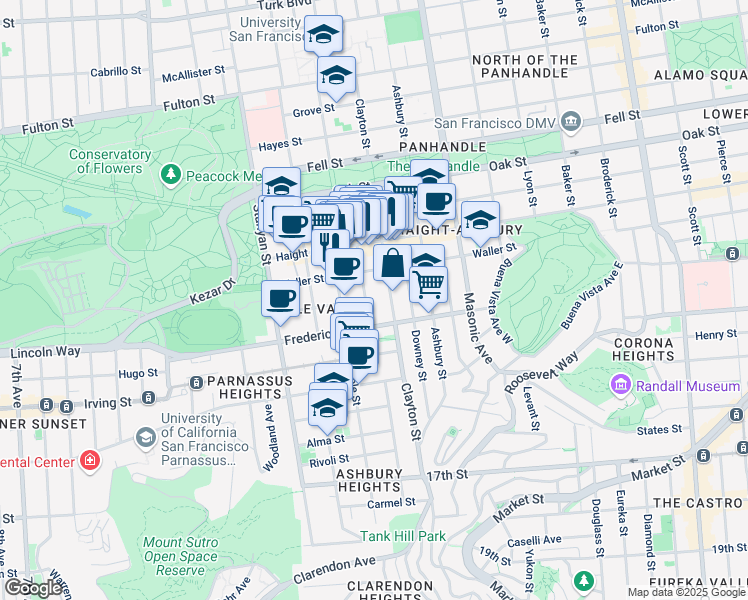Open the shopping cart marker above Ashbury St
The height and width of the screenshot is (600, 748).
[428, 286]
